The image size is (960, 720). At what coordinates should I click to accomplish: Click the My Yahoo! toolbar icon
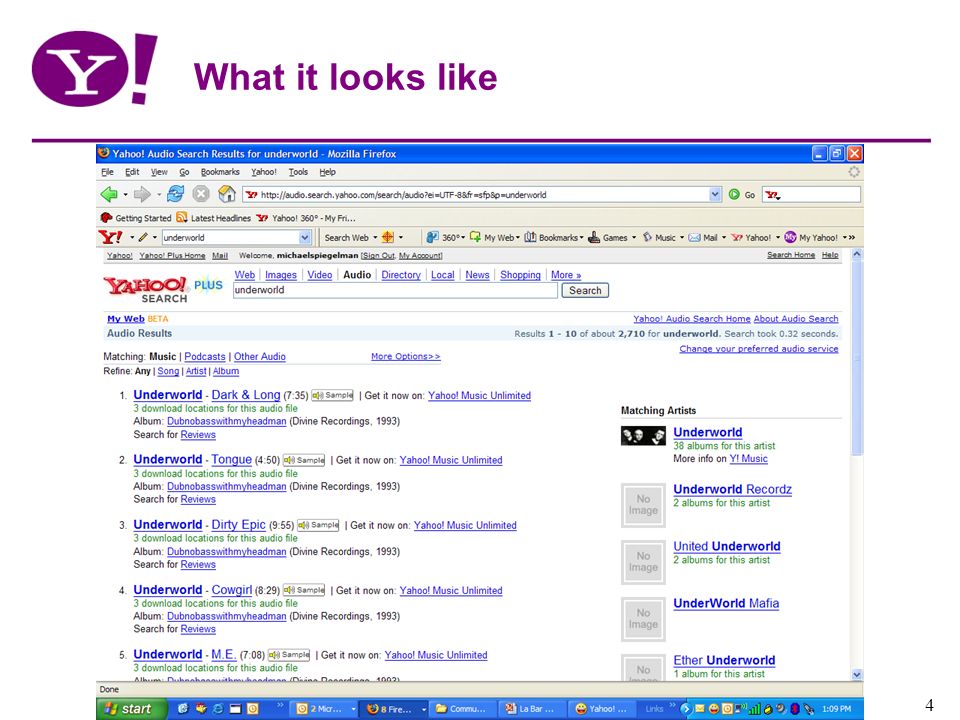coord(790,237)
